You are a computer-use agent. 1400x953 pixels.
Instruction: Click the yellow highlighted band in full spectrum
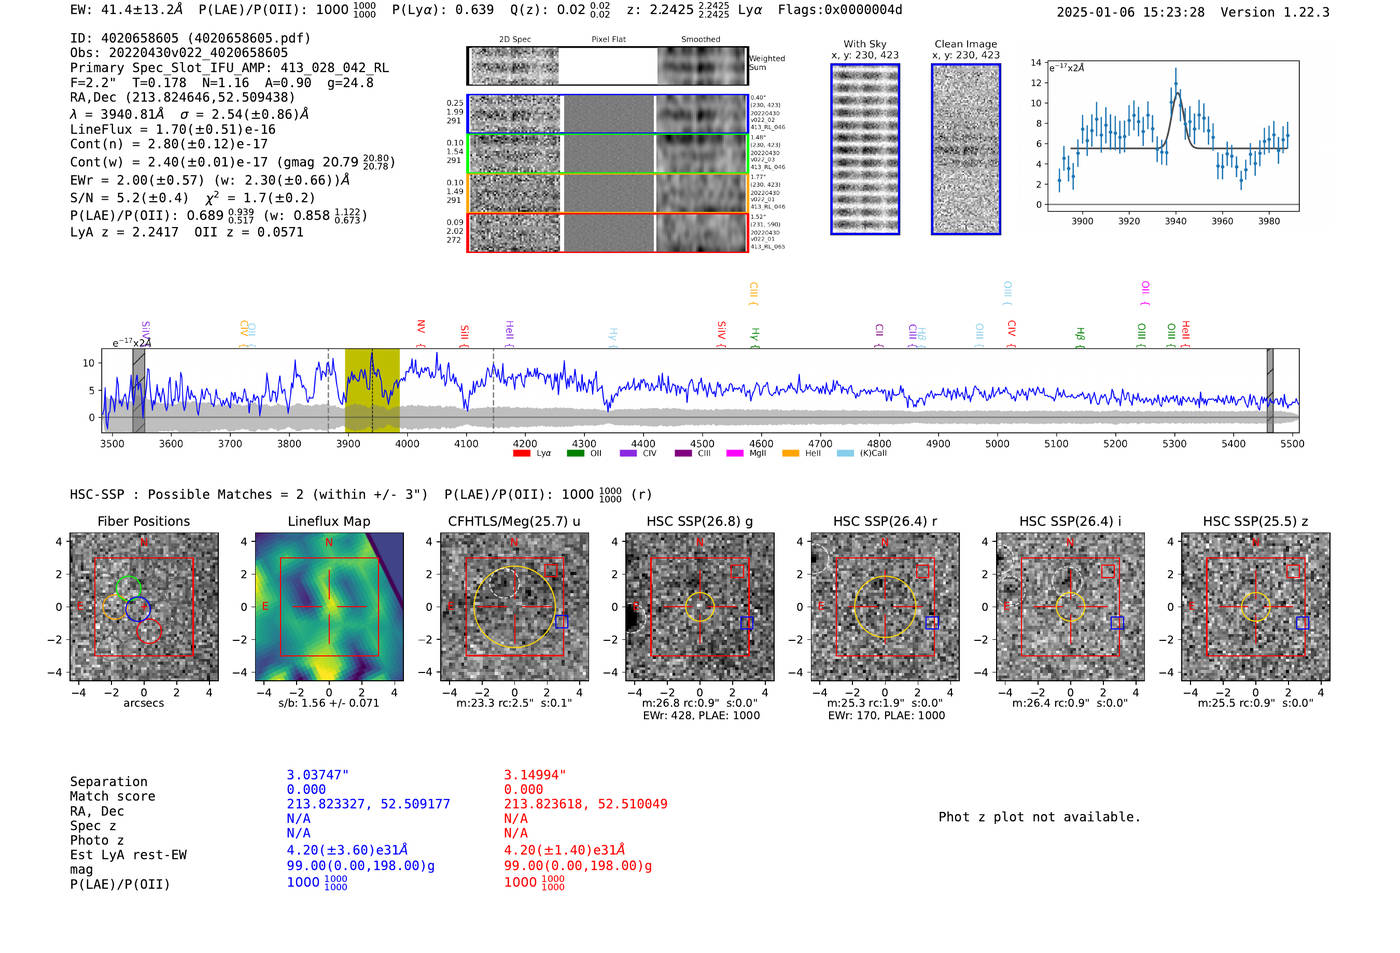pyautogui.click(x=372, y=391)
